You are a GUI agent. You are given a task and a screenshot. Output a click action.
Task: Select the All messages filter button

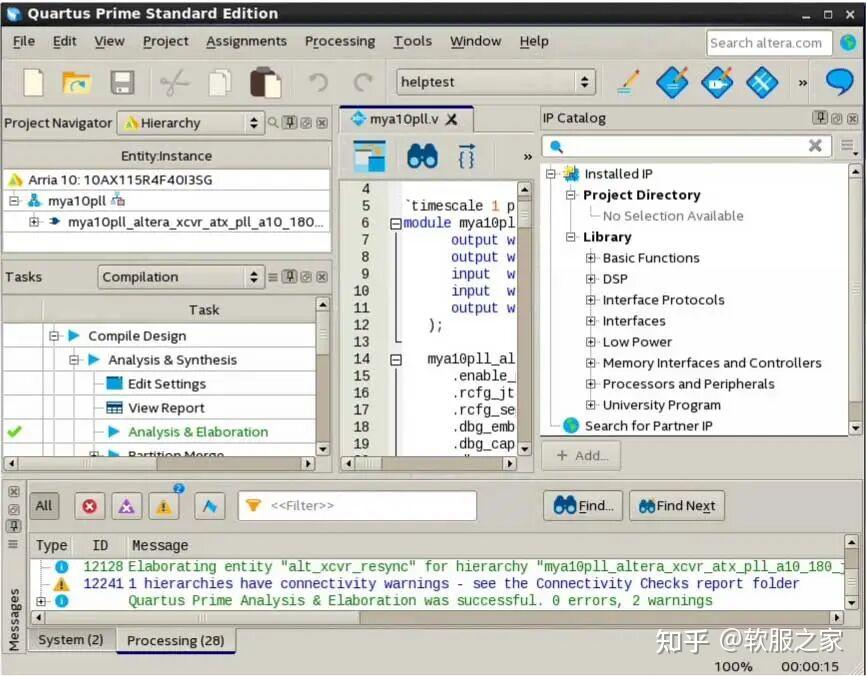pos(44,506)
